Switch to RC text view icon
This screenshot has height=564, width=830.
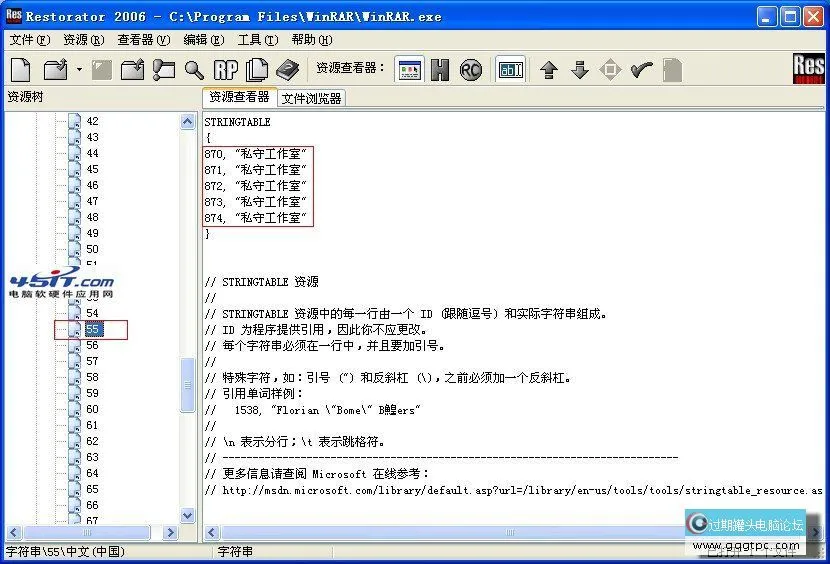click(471, 69)
